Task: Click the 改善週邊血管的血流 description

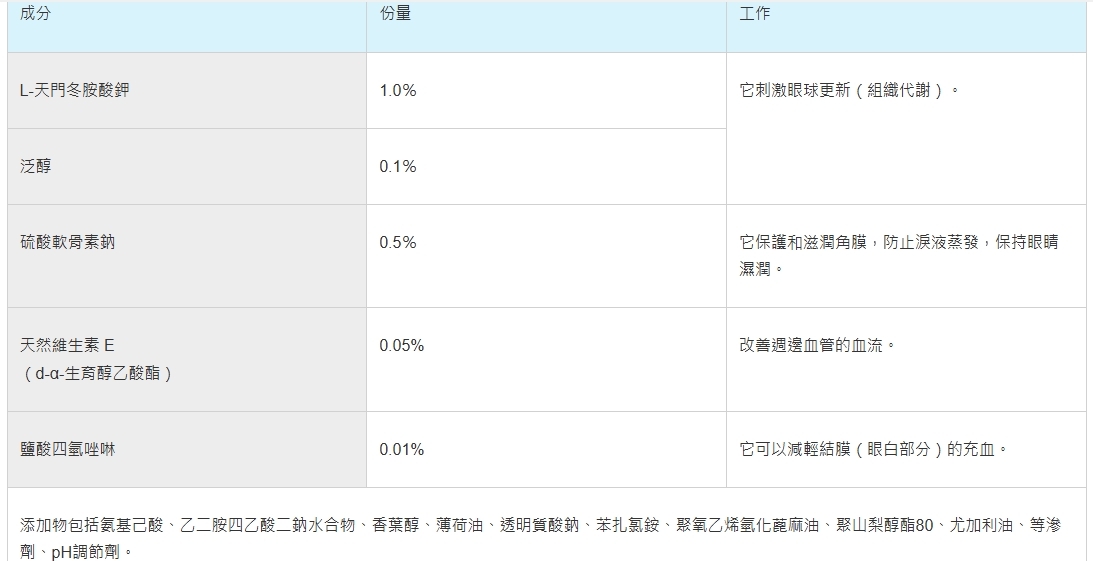Action: point(817,346)
